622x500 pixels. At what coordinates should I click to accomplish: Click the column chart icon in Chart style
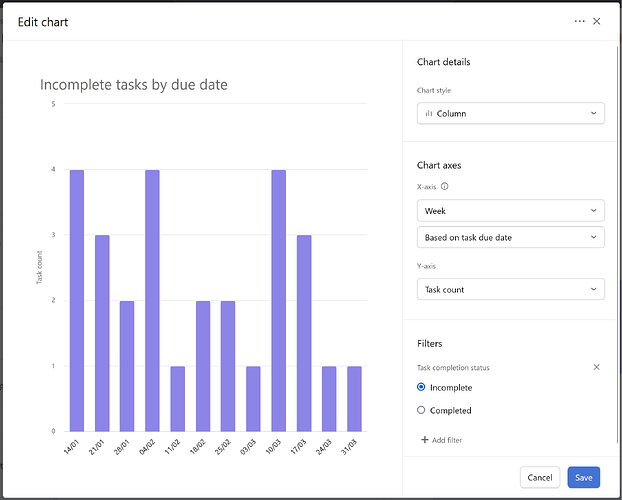[x=428, y=113]
